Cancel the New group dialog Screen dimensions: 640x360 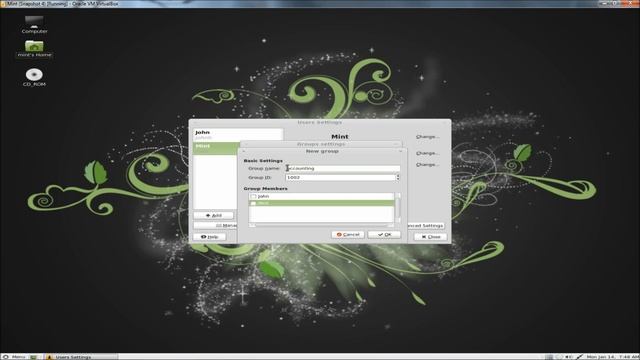(348, 234)
